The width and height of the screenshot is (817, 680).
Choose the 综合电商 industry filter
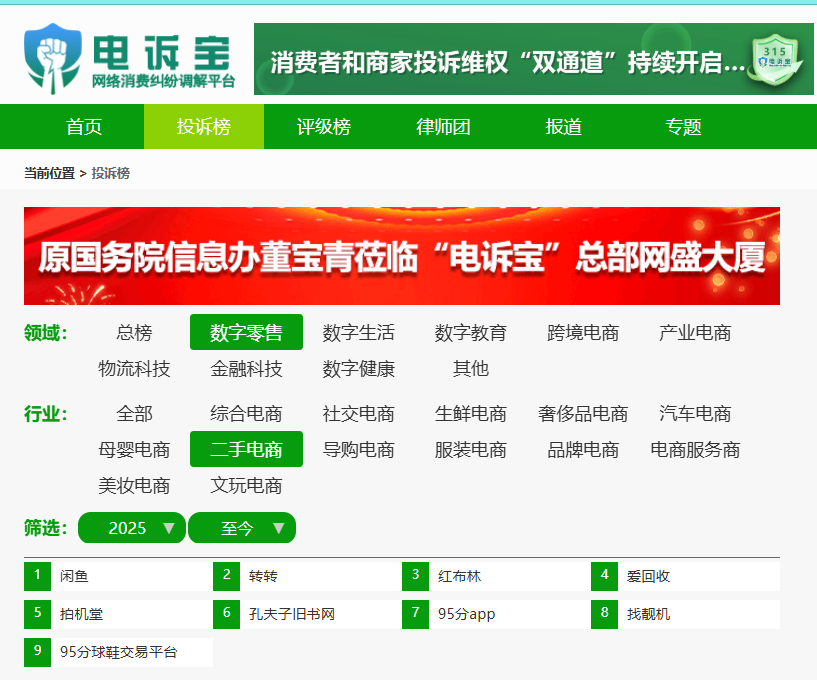click(246, 414)
